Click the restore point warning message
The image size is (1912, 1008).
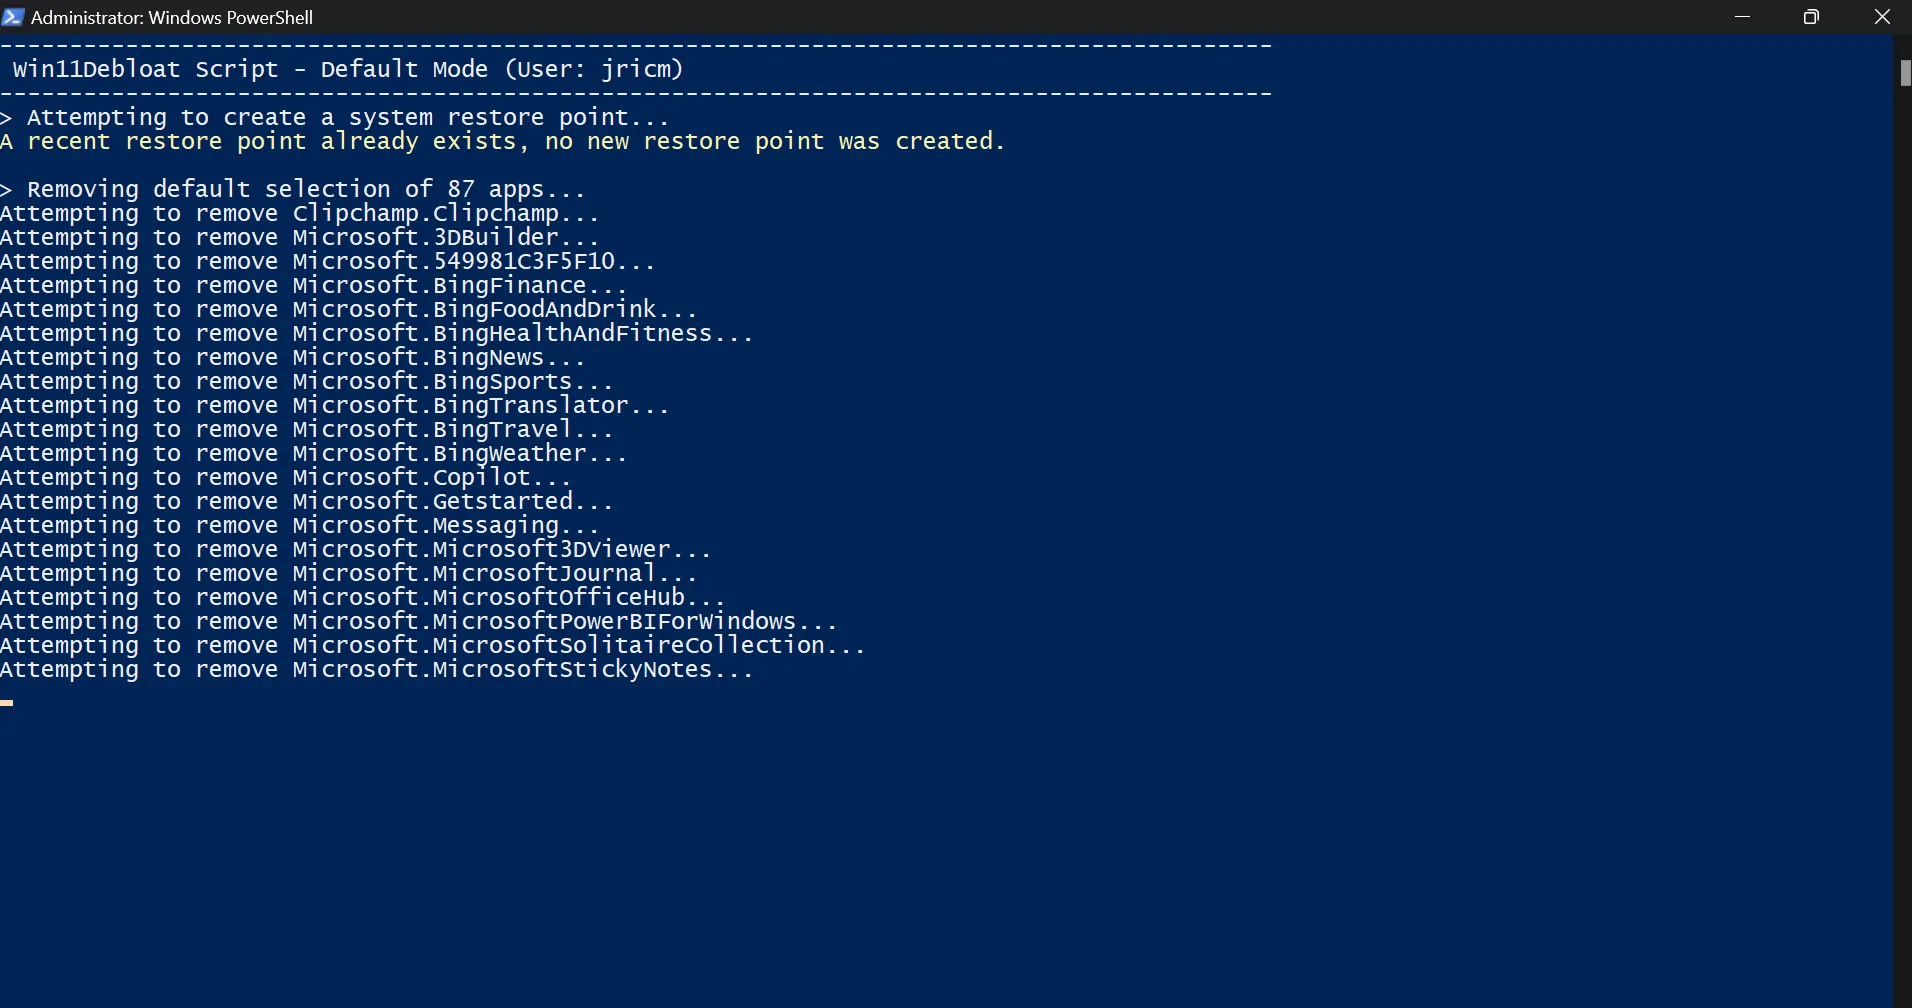tap(503, 141)
